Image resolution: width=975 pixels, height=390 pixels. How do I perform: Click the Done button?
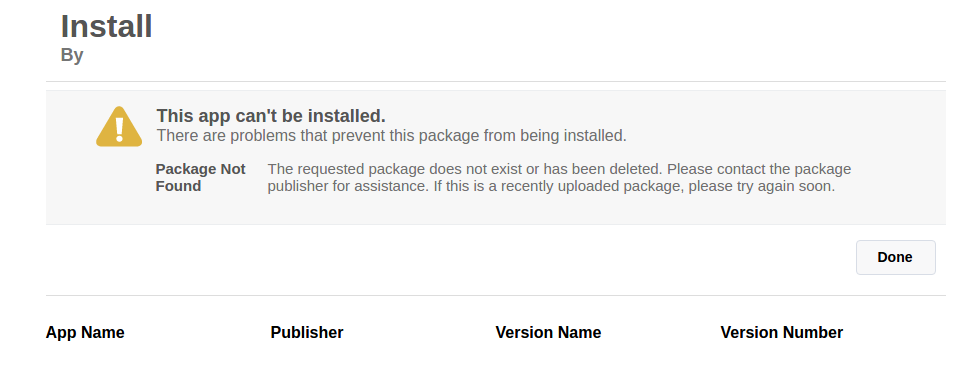[895, 258]
